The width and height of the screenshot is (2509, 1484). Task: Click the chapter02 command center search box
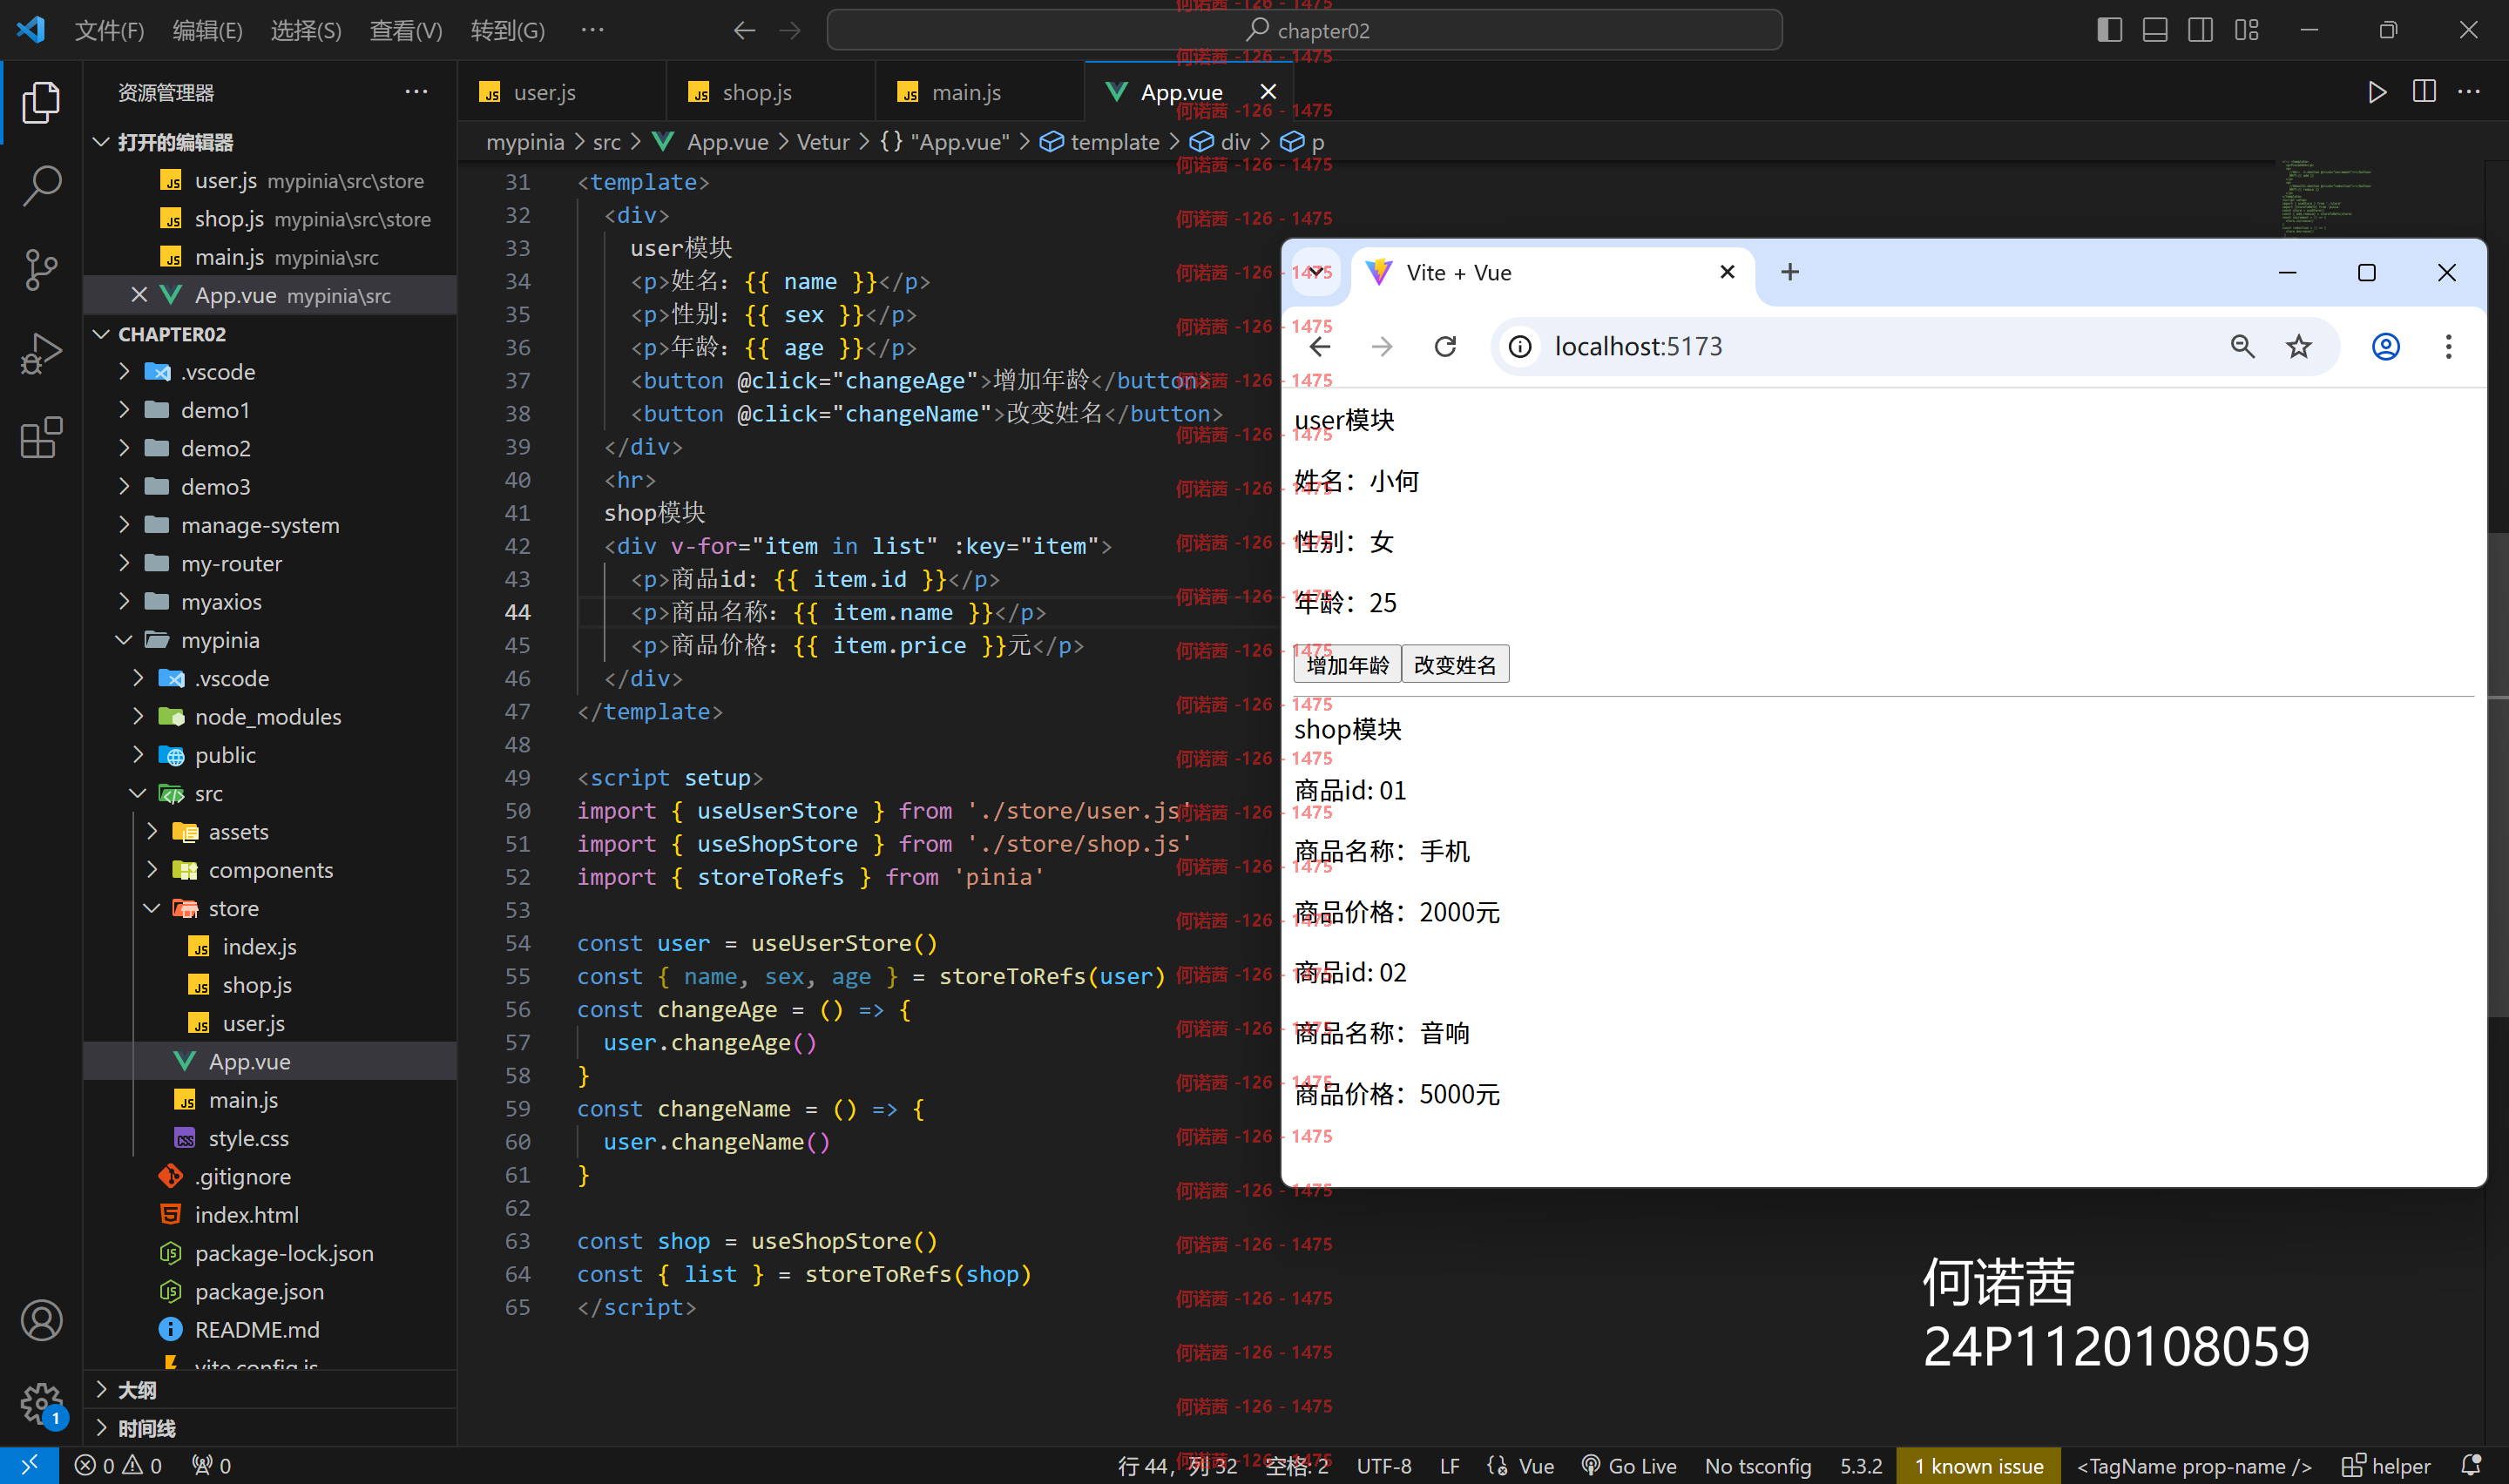pyautogui.click(x=1304, y=30)
